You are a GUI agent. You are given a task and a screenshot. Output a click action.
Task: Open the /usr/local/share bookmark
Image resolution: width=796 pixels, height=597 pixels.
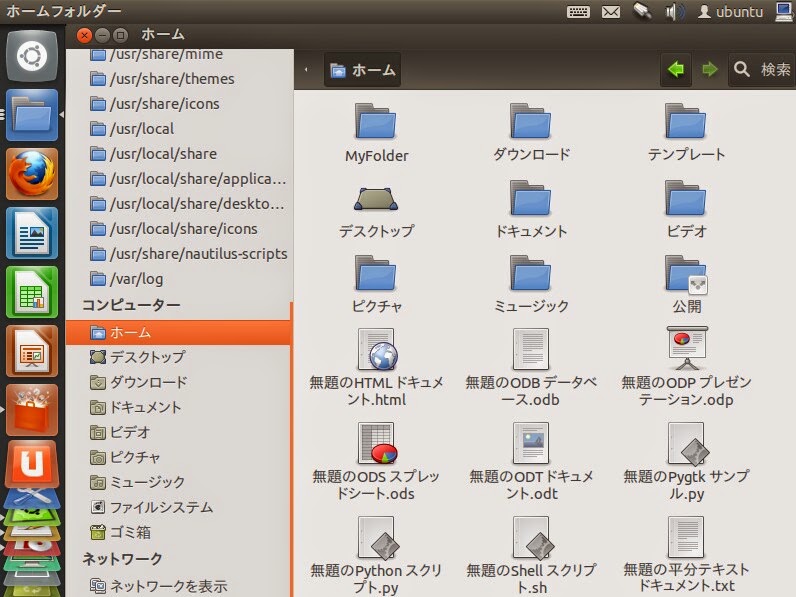point(180,153)
